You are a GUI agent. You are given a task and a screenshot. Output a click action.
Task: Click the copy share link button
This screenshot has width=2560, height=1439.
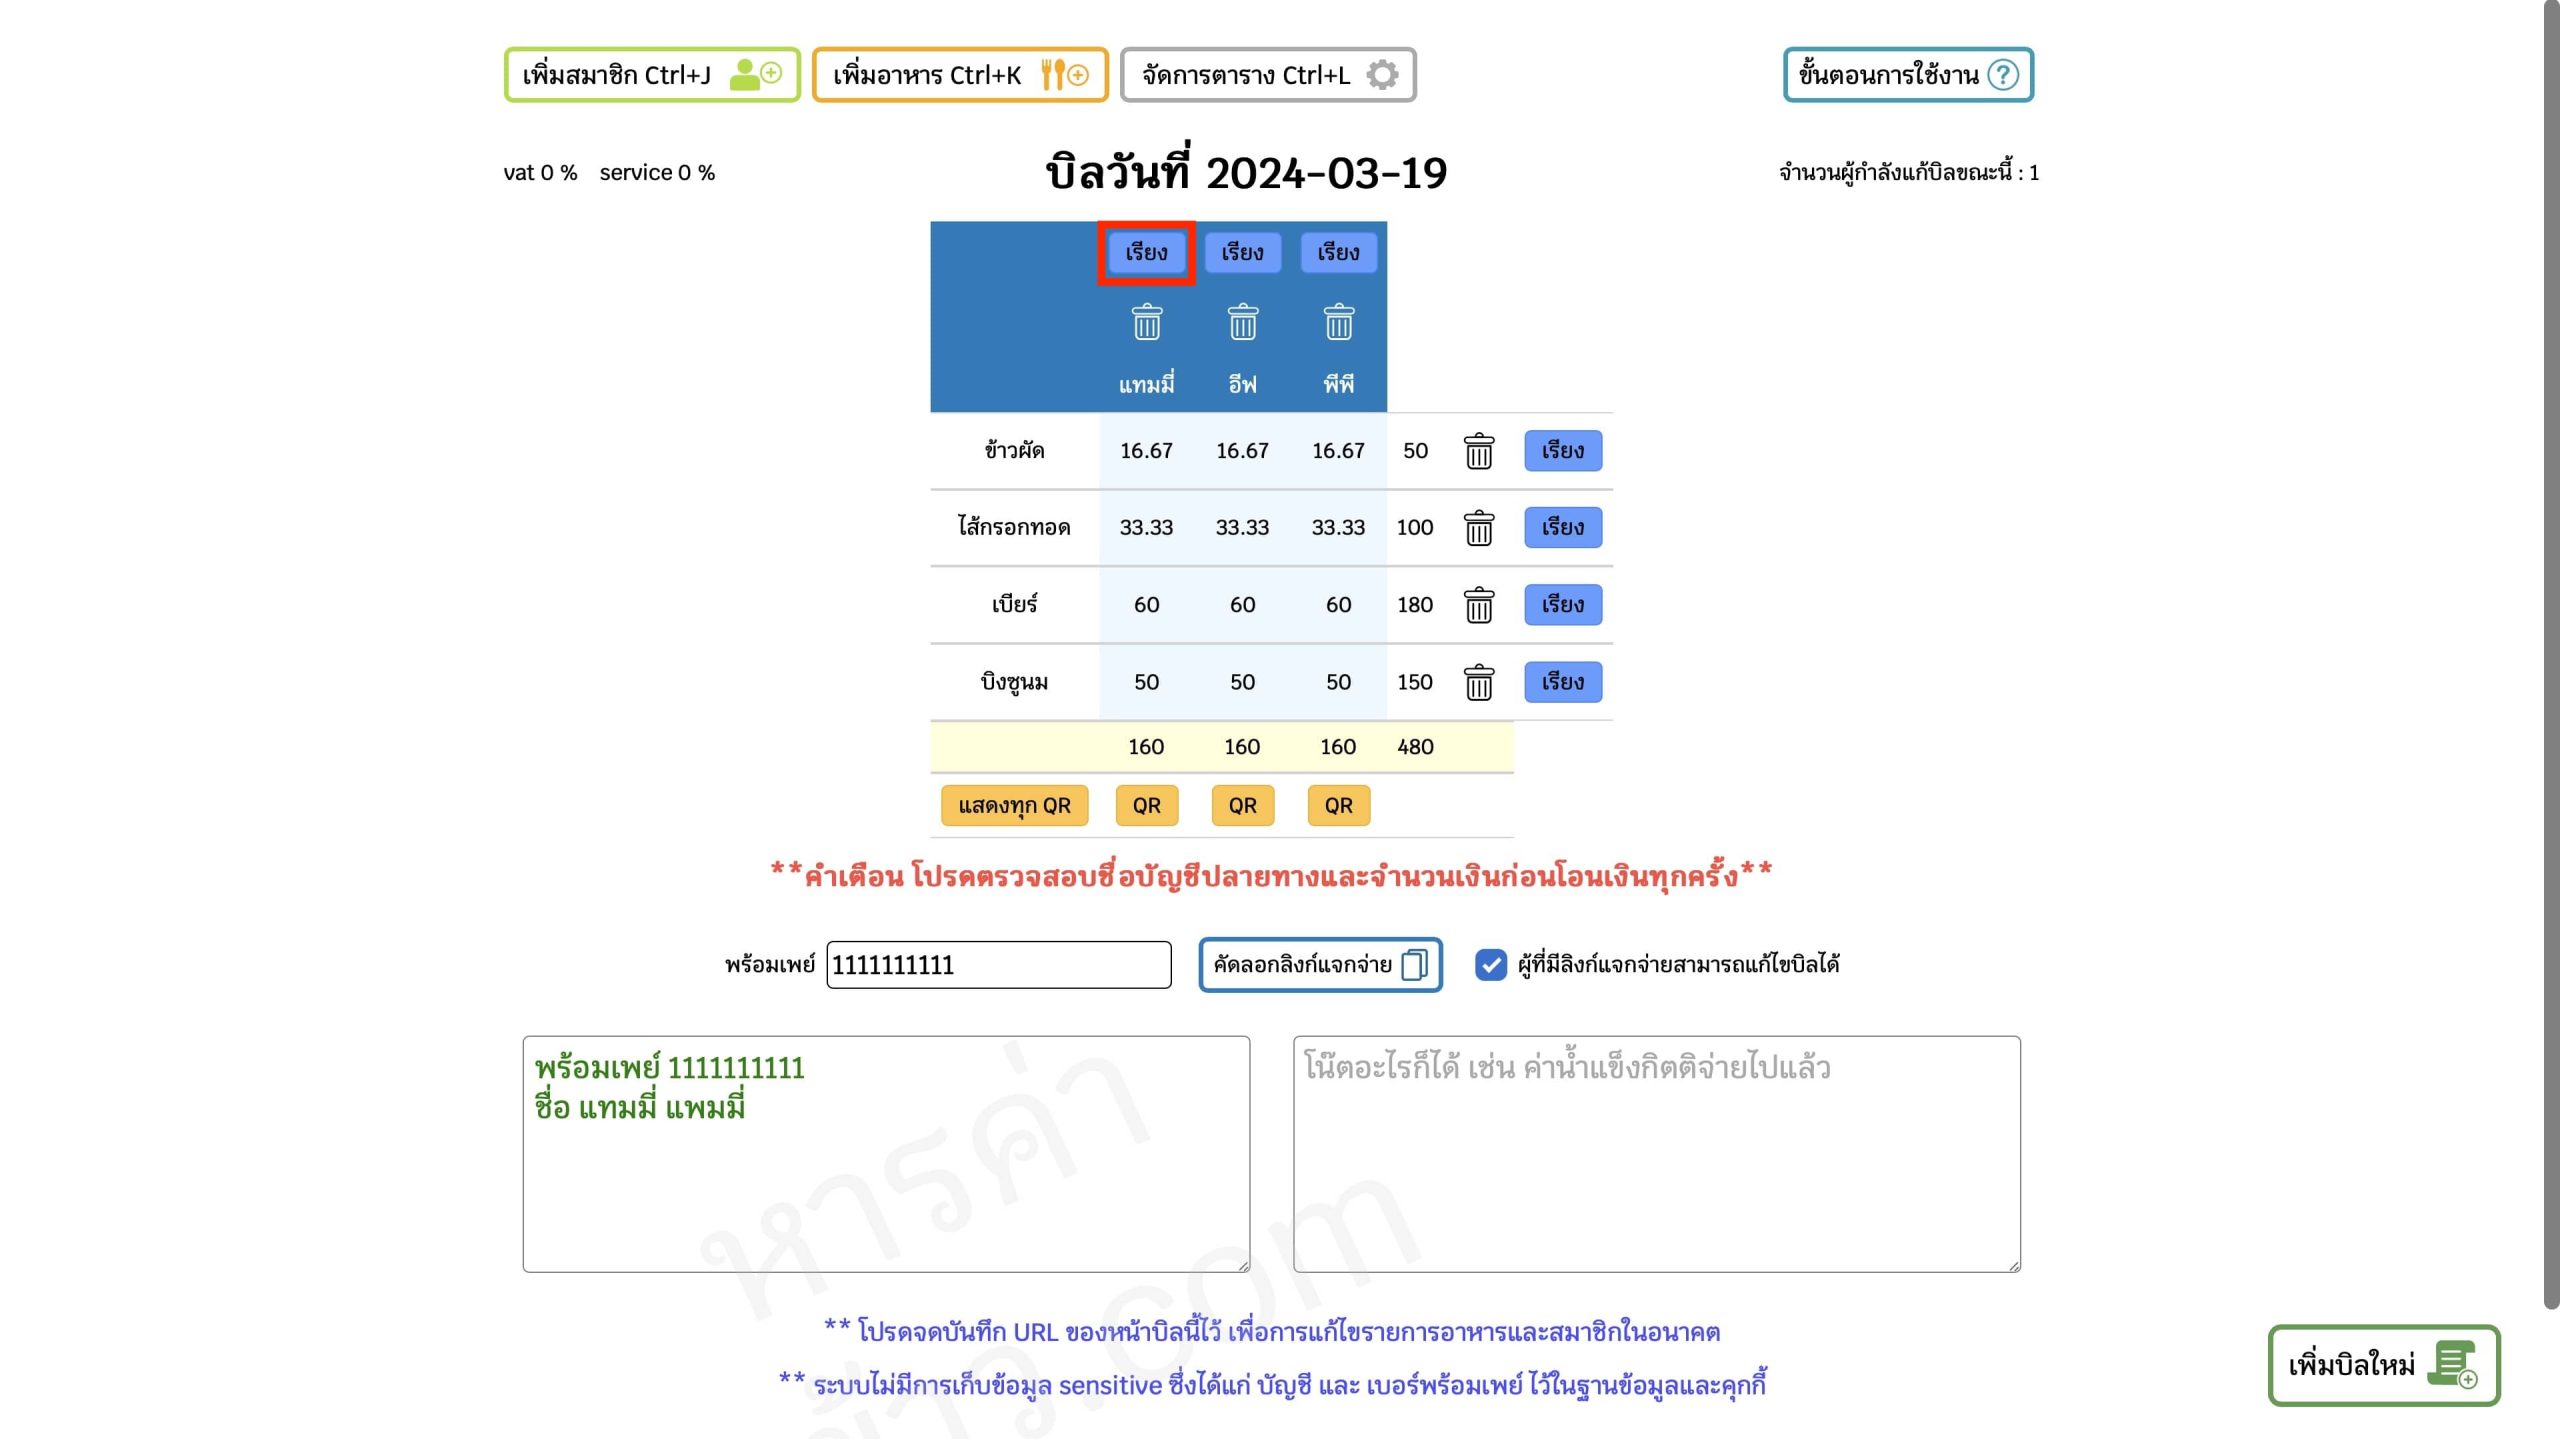tap(1319, 964)
